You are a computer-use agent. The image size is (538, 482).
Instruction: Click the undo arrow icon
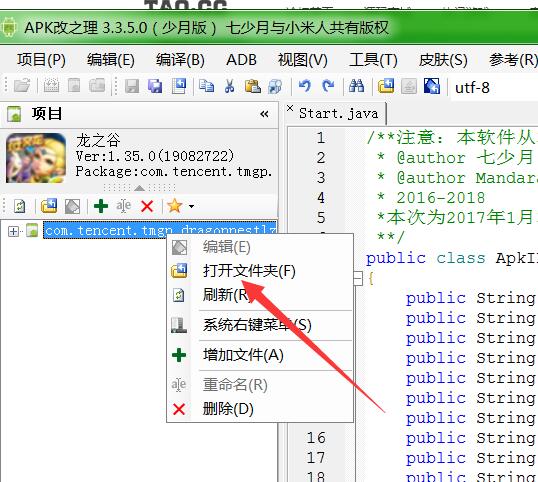pyautogui.click(x=305, y=86)
